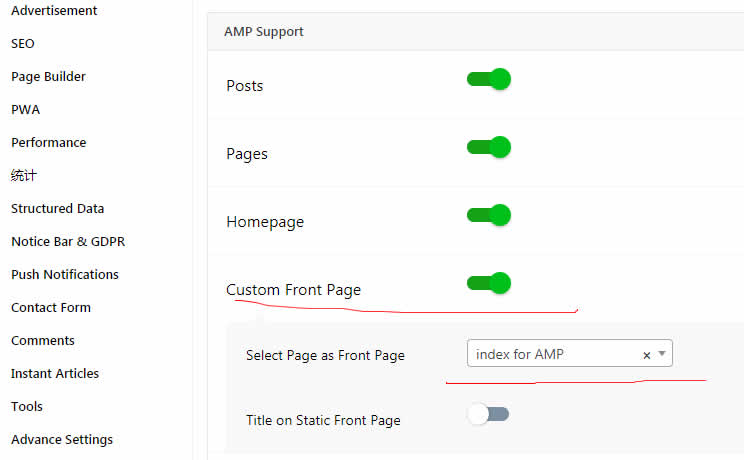Disable AMP support for Posts
Image resolution: width=744 pixels, height=460 pixels.
point(489,79)
